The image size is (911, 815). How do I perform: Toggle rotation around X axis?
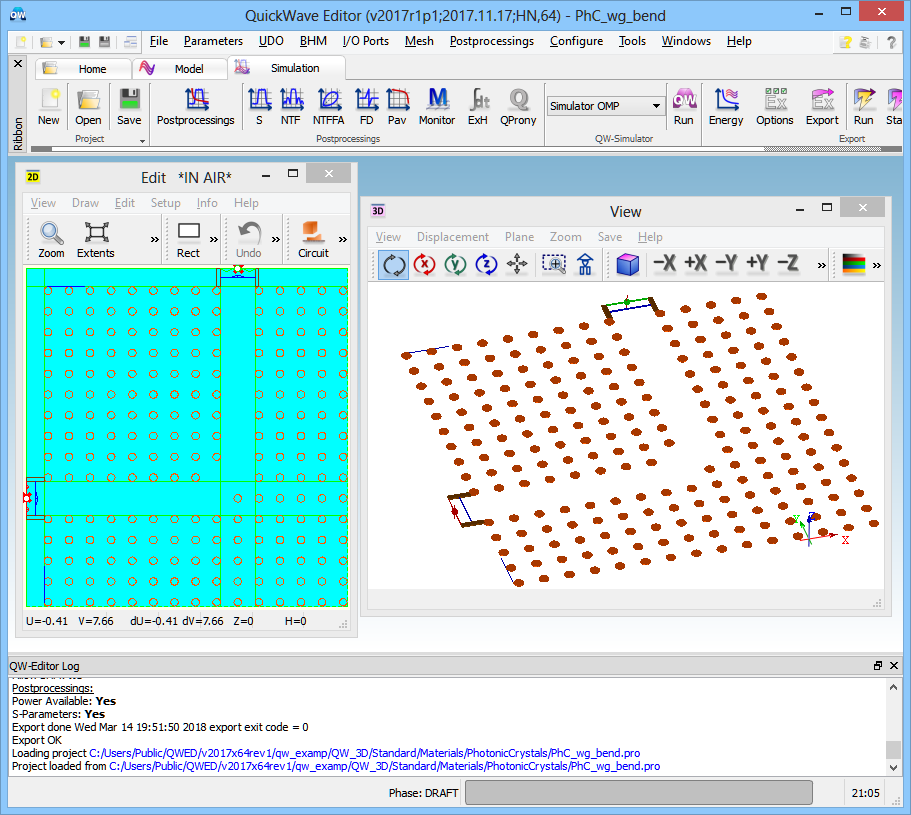click(x=424, y=265)
